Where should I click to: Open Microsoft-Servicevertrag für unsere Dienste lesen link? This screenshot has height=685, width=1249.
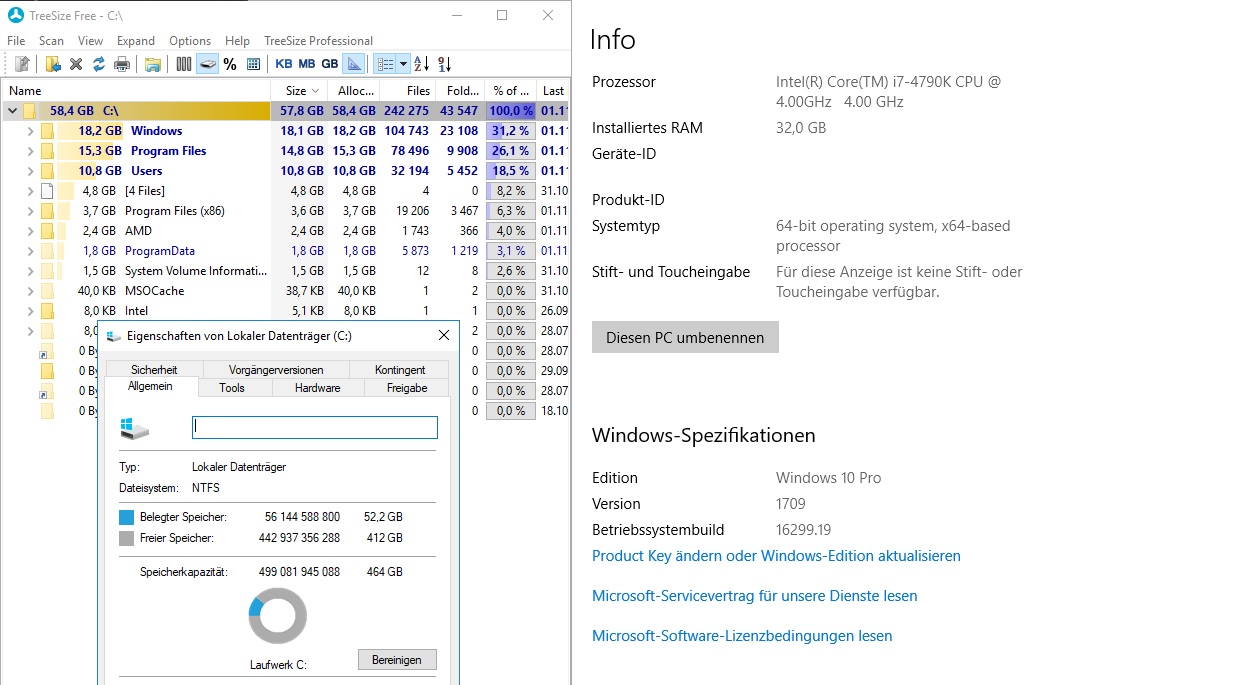pos(755,596)
